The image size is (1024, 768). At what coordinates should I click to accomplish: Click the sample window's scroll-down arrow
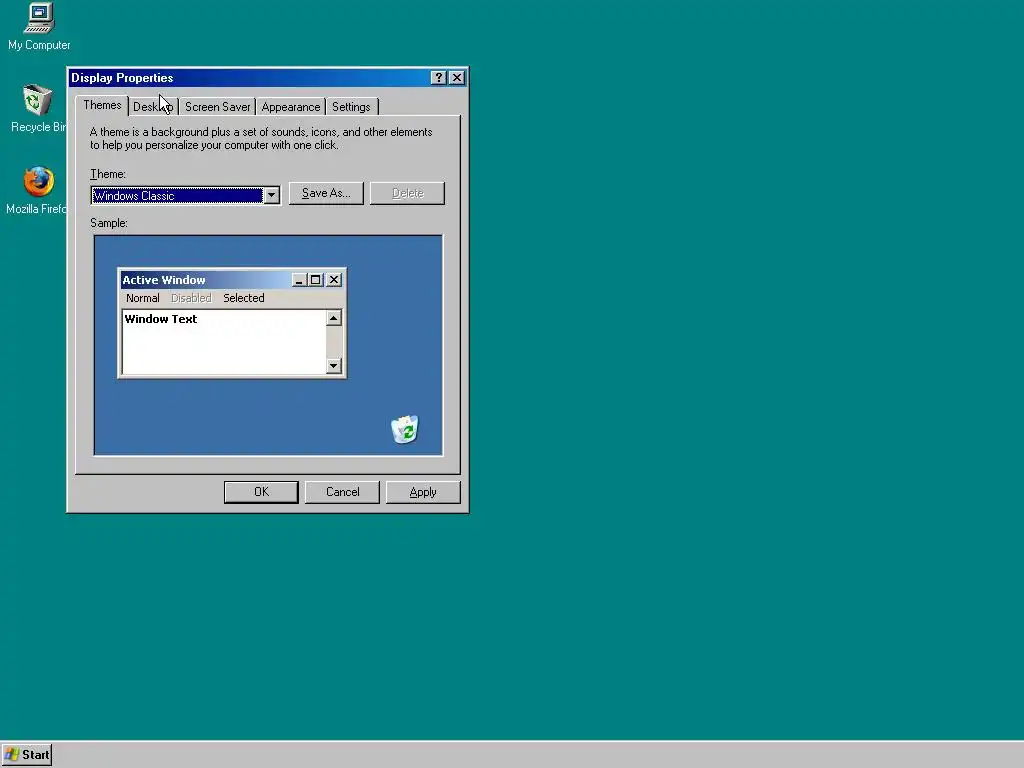coord(334,365)
